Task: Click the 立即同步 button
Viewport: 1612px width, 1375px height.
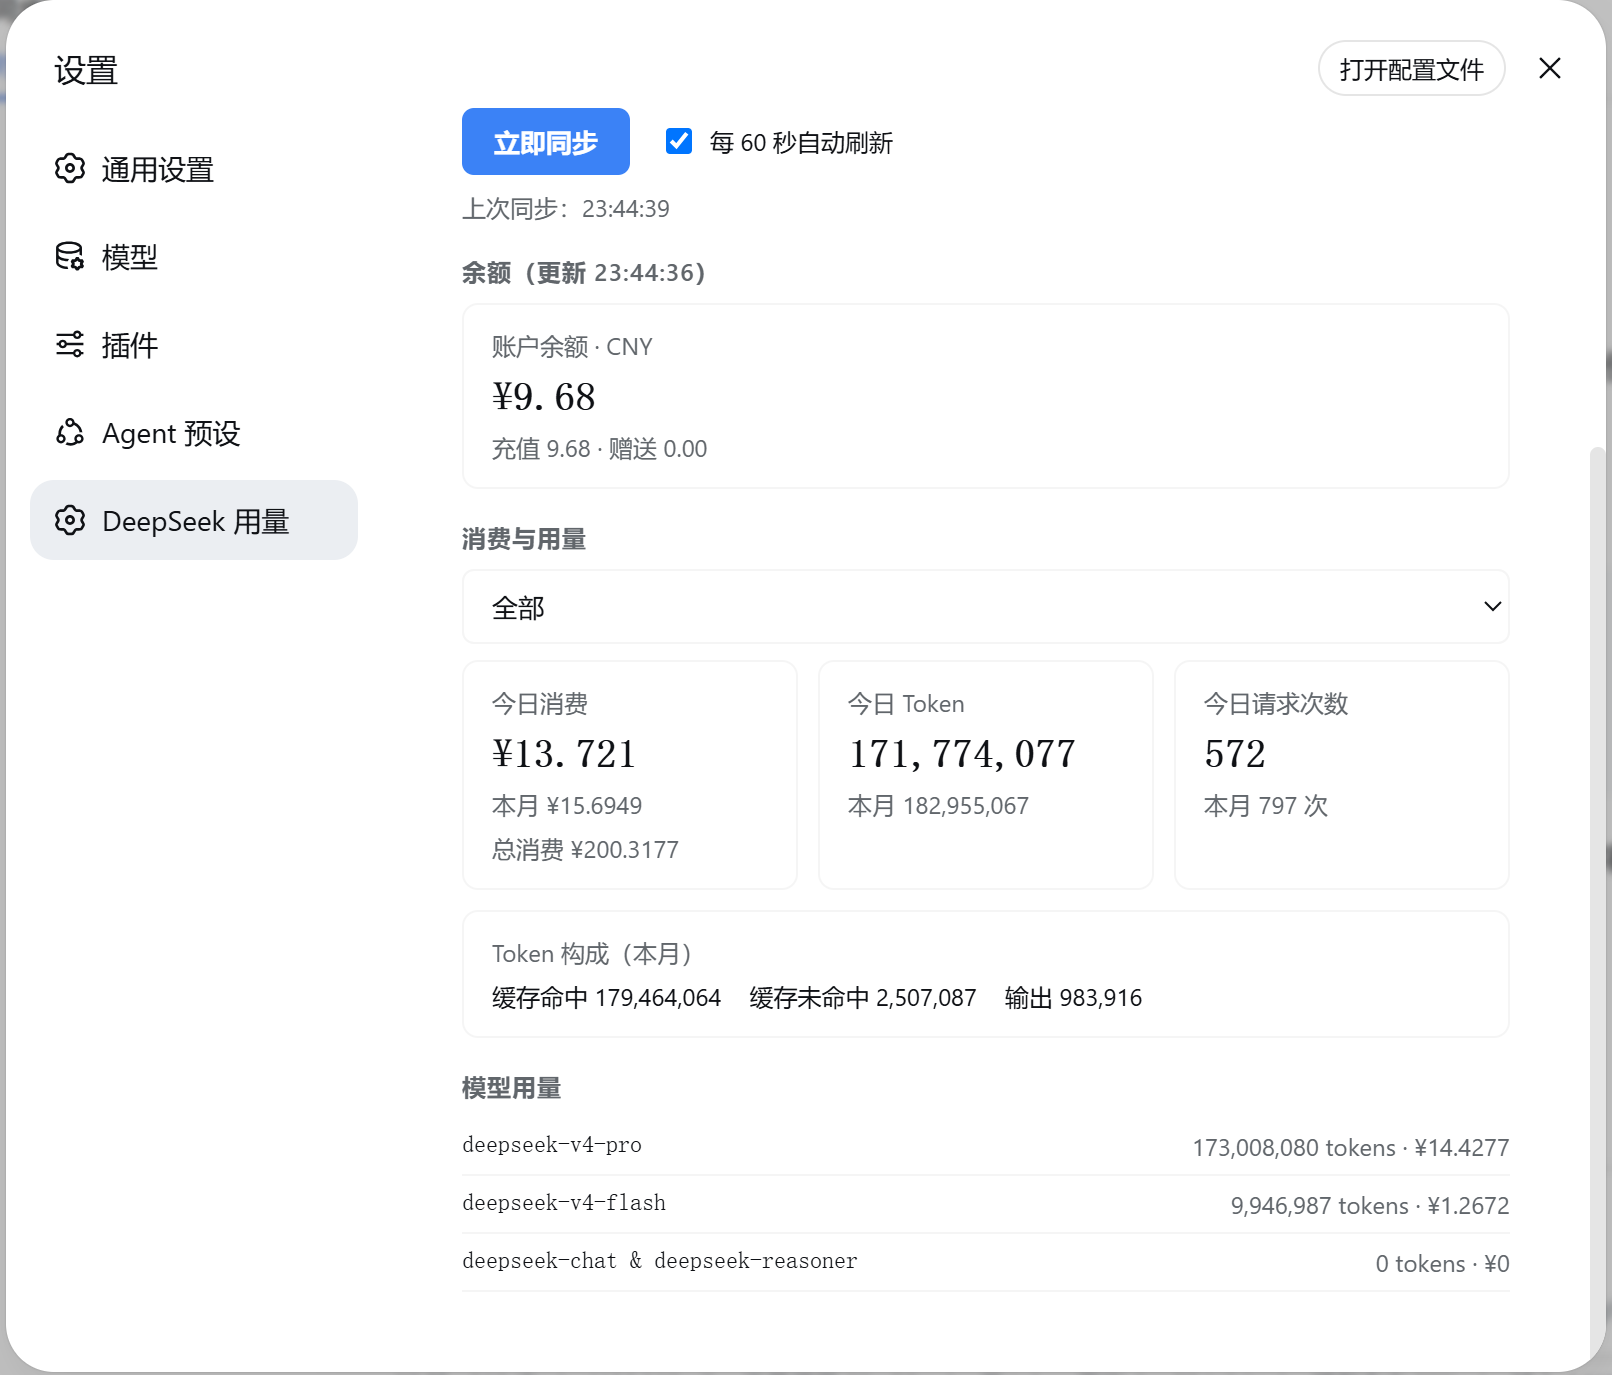Action: (x=546, y=142)
